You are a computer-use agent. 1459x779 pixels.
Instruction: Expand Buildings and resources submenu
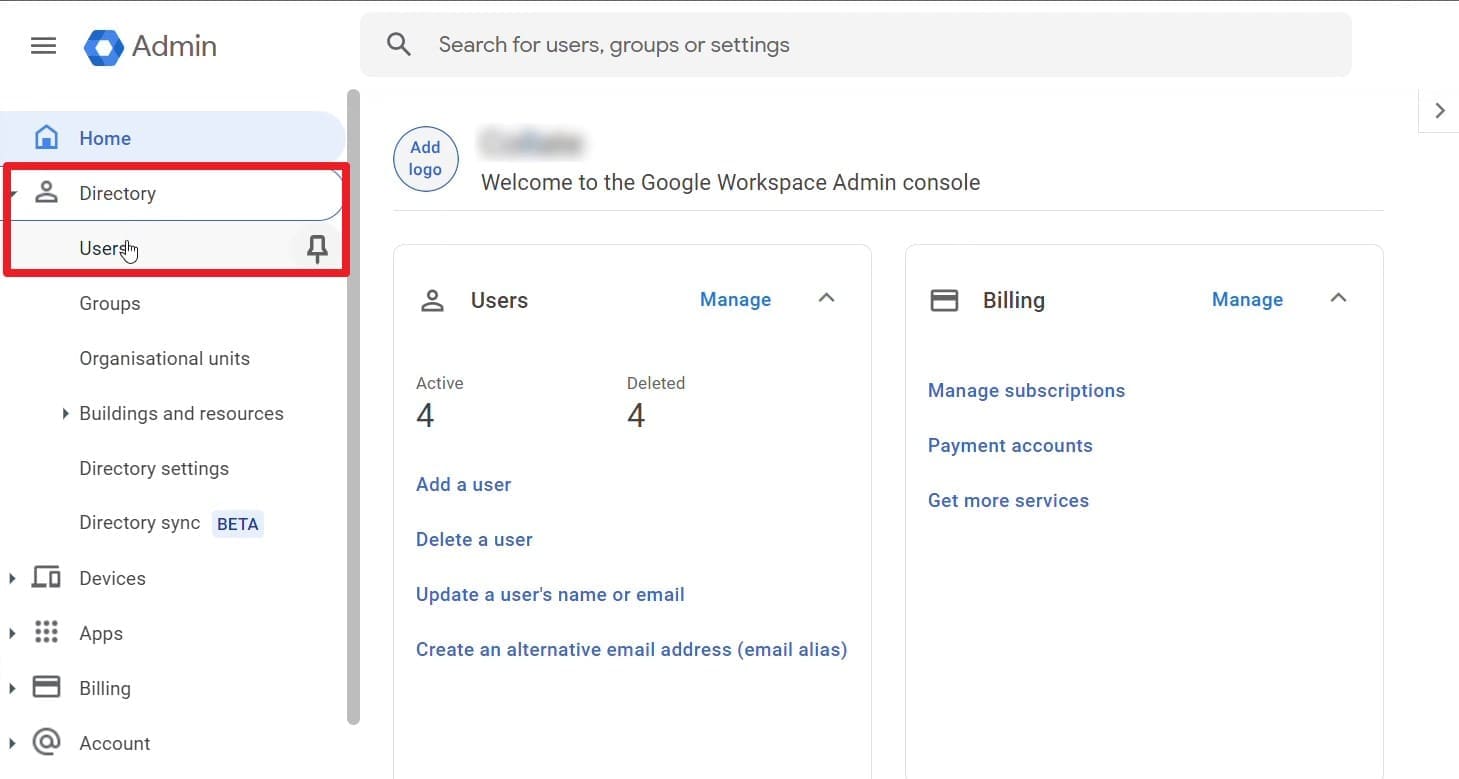coord(65,413)
